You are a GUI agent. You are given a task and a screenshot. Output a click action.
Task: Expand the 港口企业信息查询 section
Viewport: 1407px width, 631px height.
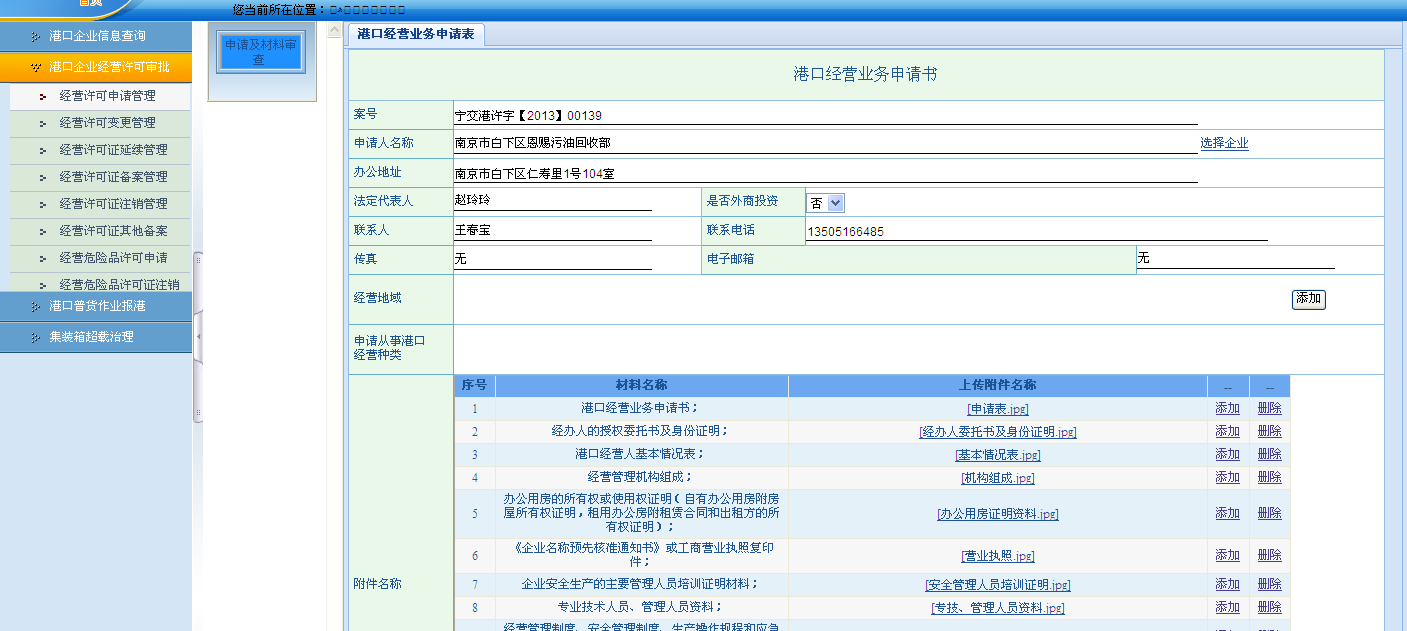pos(96,36)
